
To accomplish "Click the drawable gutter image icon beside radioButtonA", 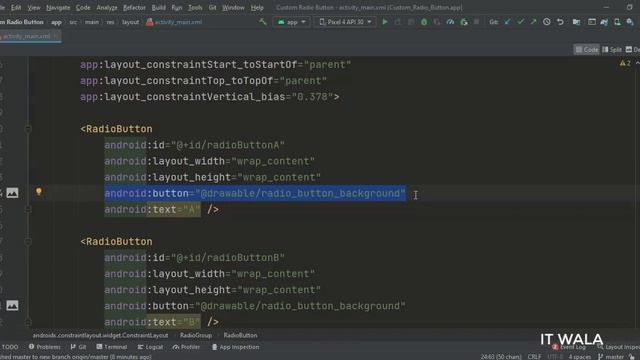I will point(12,193).
